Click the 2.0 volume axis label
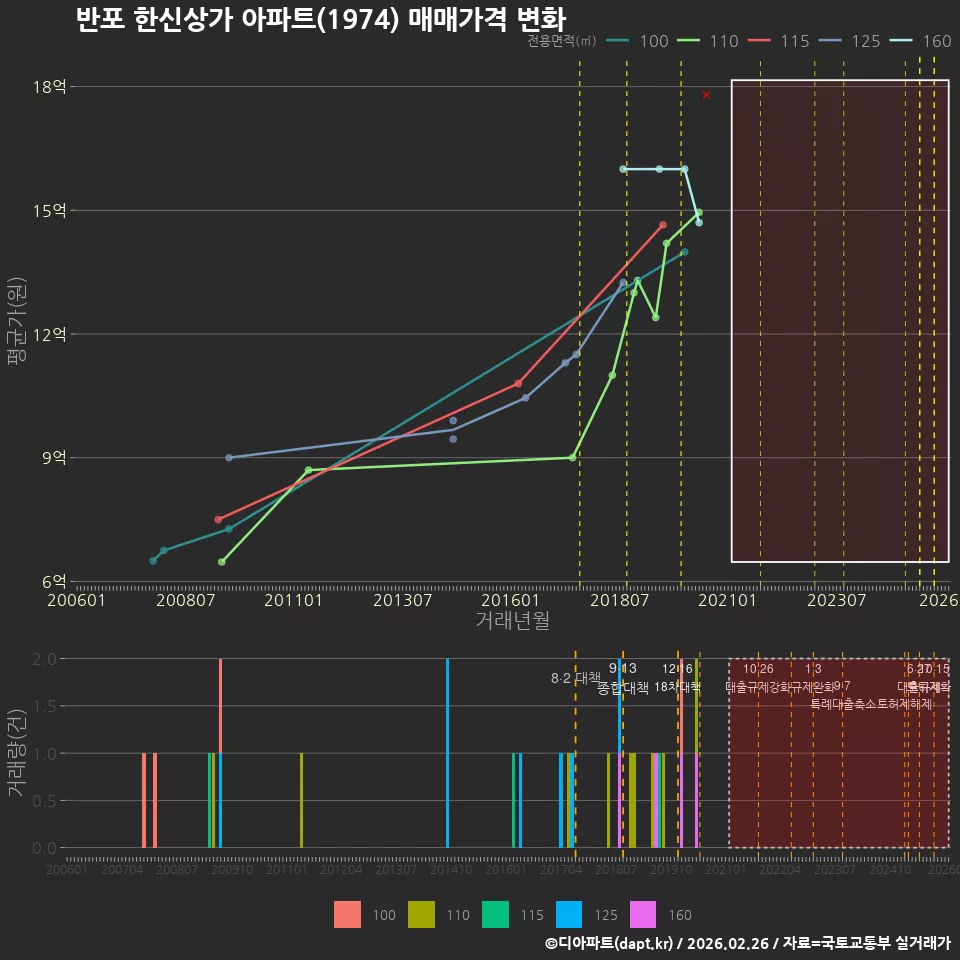 (44, 659)
